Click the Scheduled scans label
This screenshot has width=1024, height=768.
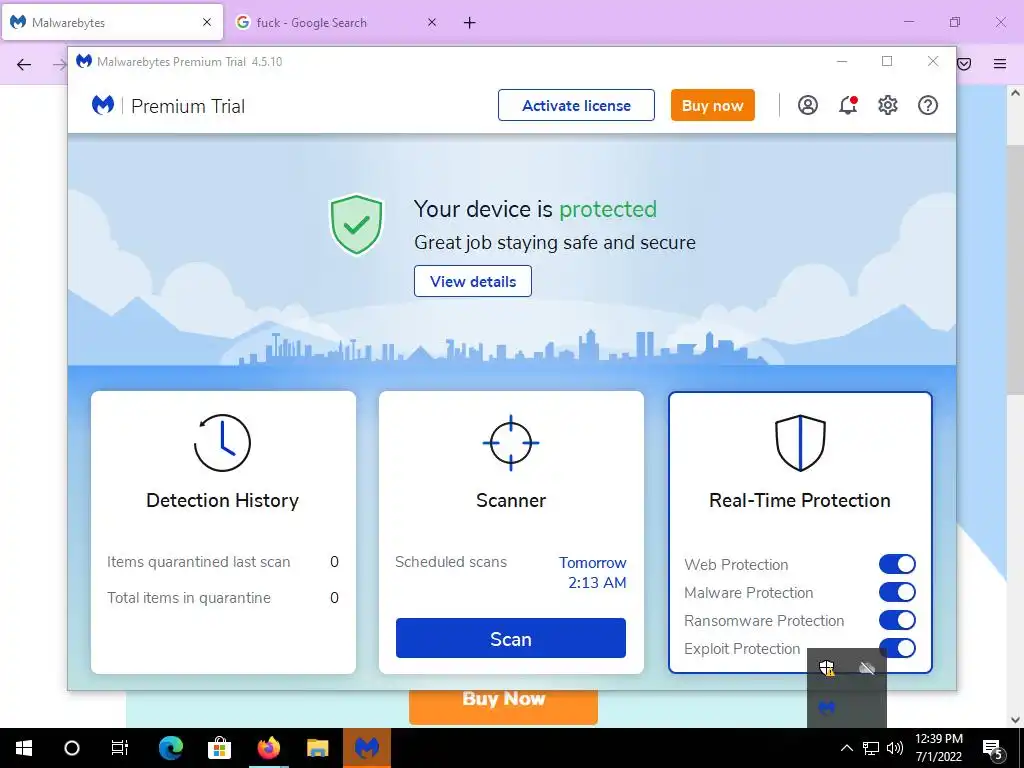click(451, 562)
